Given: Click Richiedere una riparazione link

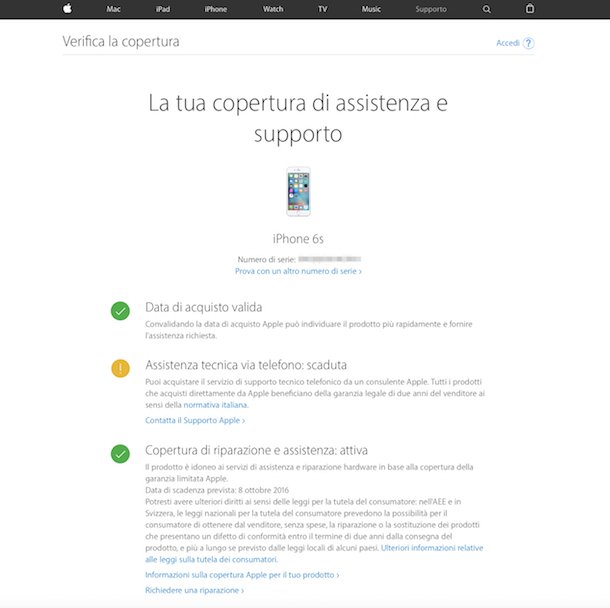Looking at the screenshot, I should click(195, 590).
